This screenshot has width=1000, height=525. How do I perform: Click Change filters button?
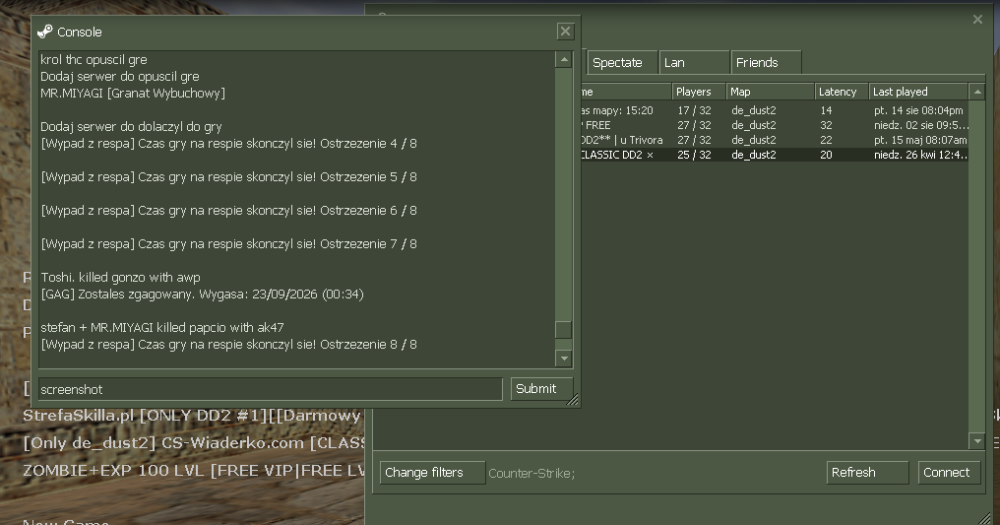(432, 473)
